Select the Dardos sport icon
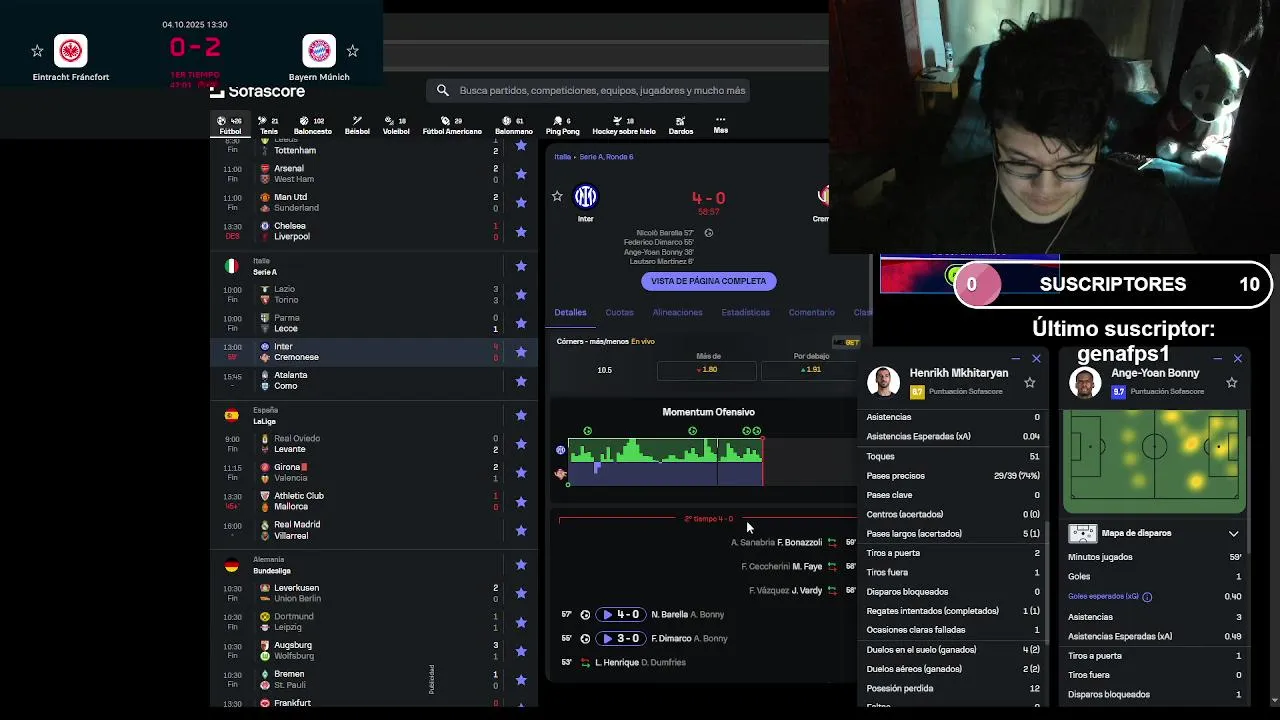Viewport: 1280px width, 720px height. point(681,126)
